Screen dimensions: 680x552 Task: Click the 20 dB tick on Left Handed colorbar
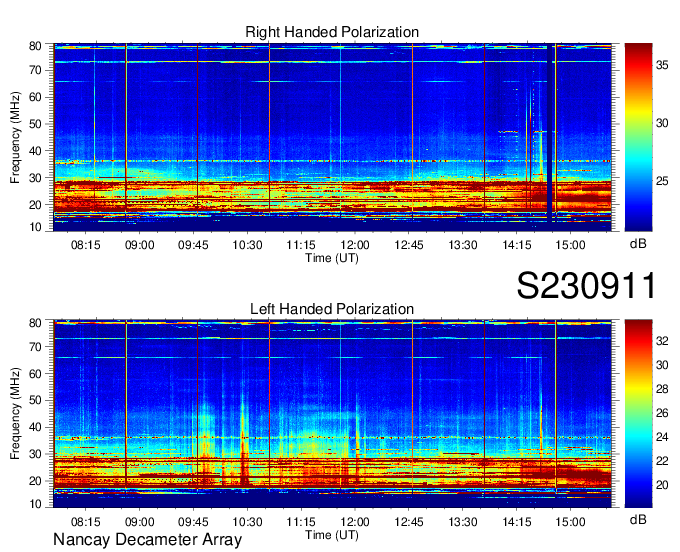662,485
